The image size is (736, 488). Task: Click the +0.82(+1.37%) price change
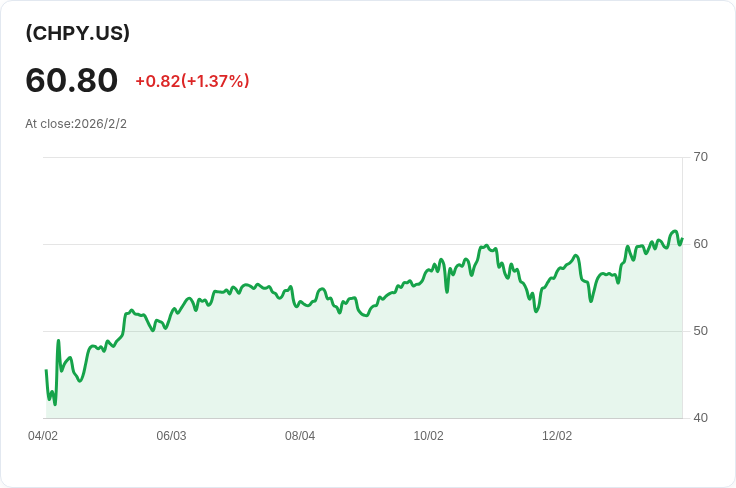[192, 81]
